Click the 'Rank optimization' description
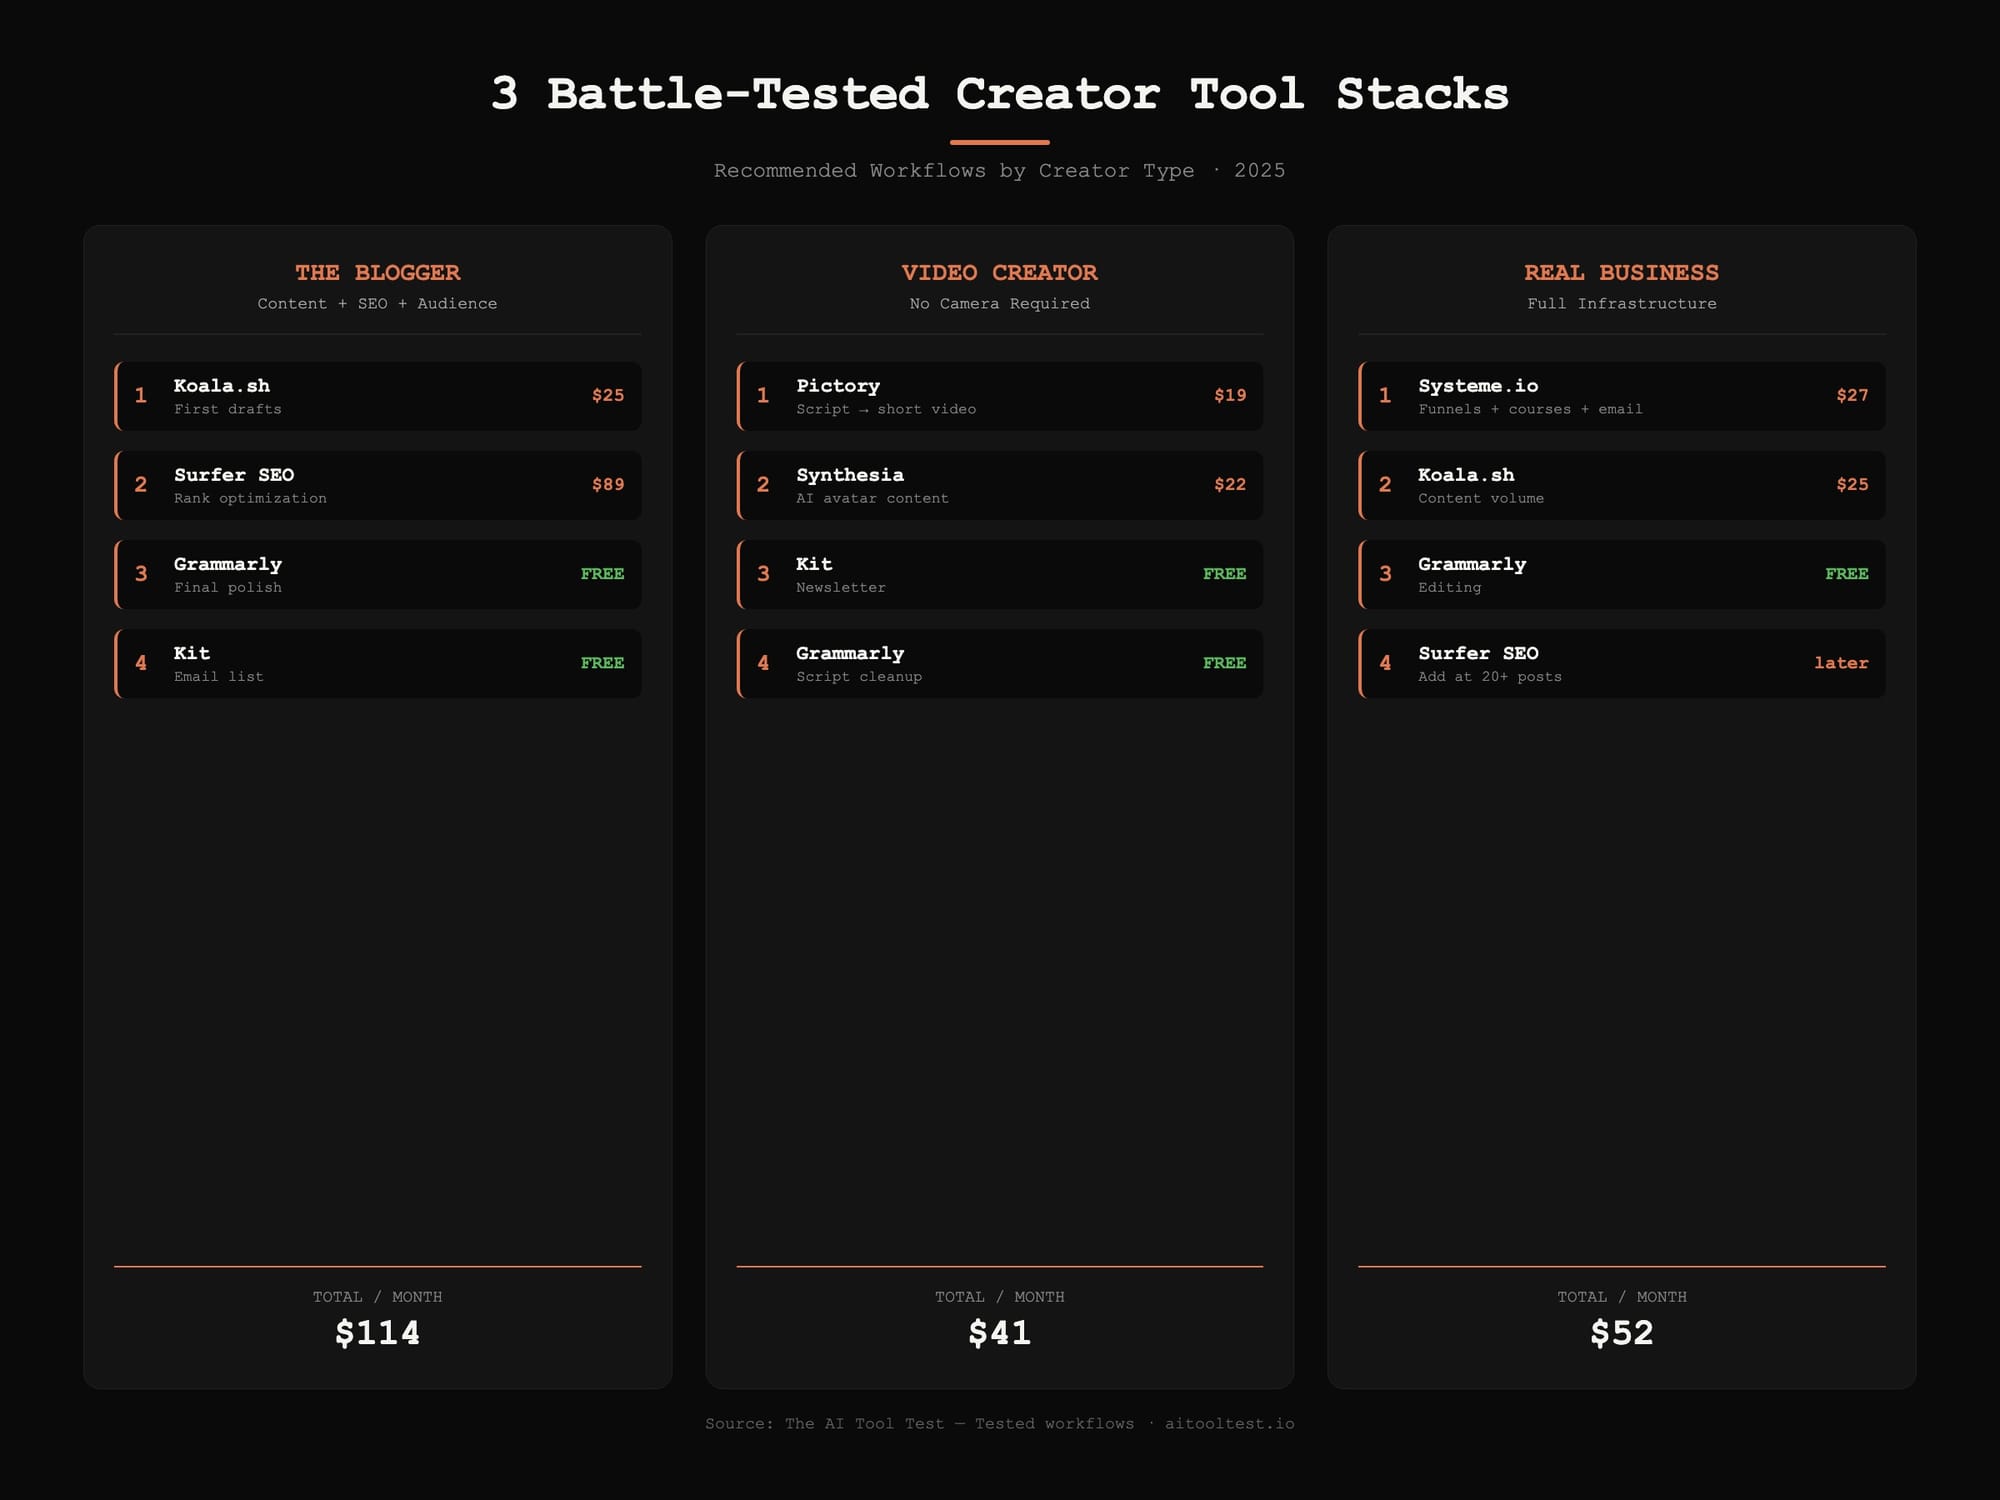The image size is (2000, 1500). click(250, 498)
